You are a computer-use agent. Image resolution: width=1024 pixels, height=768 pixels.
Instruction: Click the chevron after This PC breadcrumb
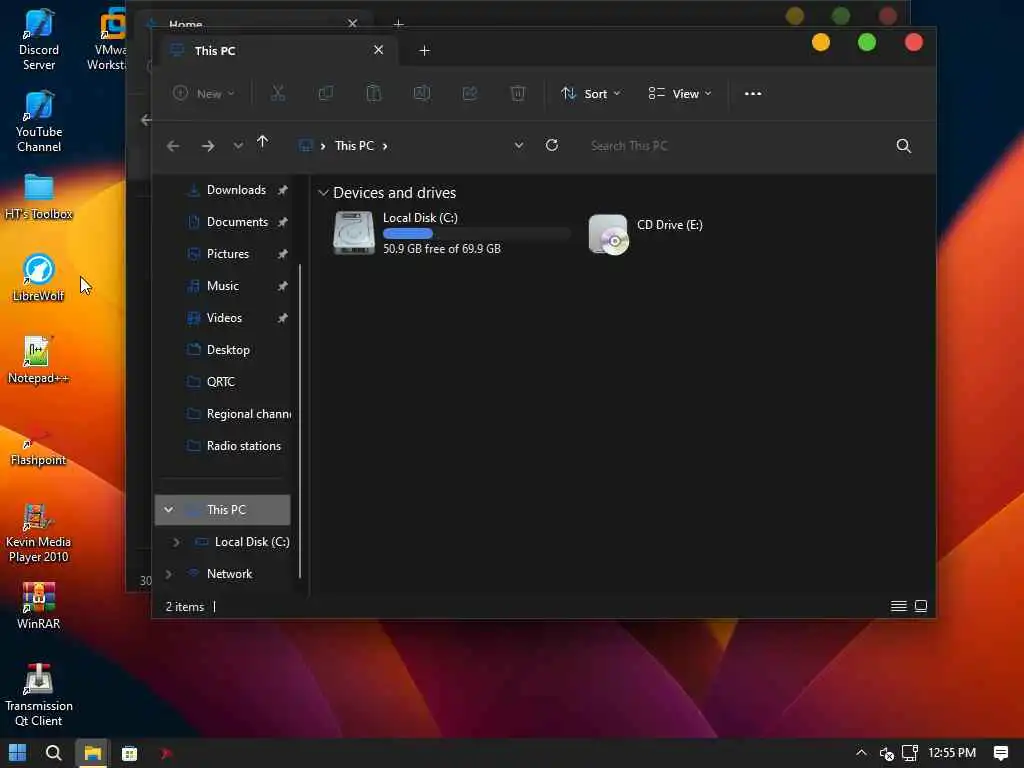pos(385,146)
